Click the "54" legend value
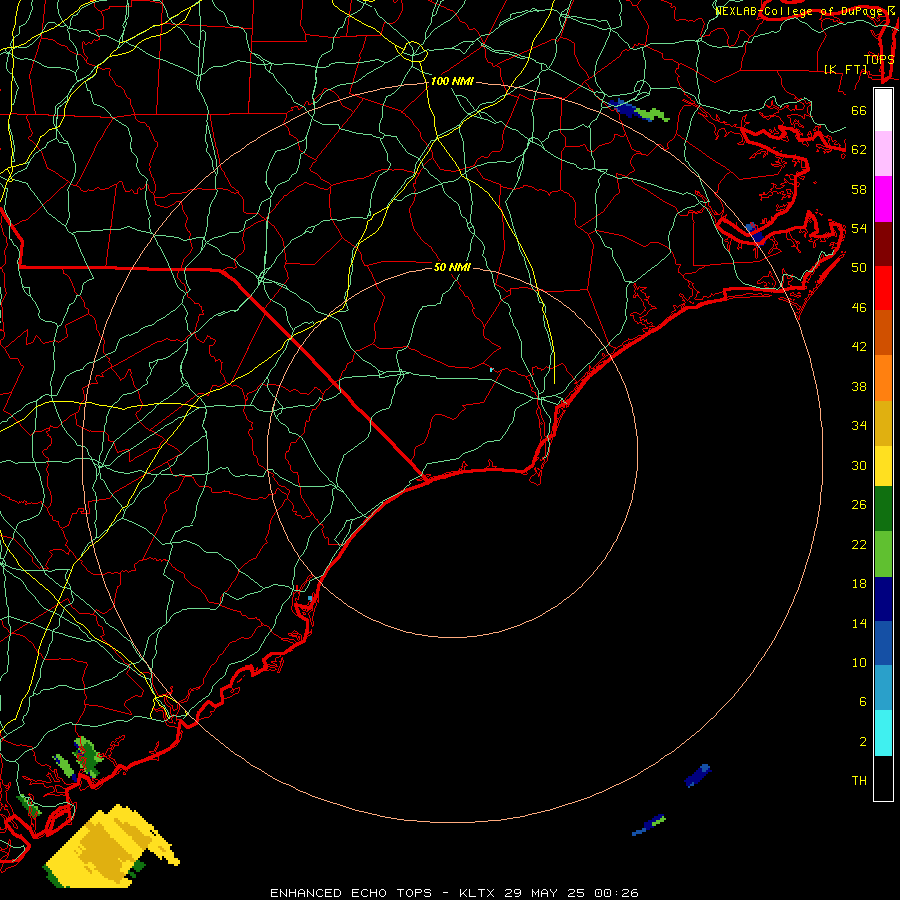The width and height of the screenshot is (900, 900). [859, 228]
